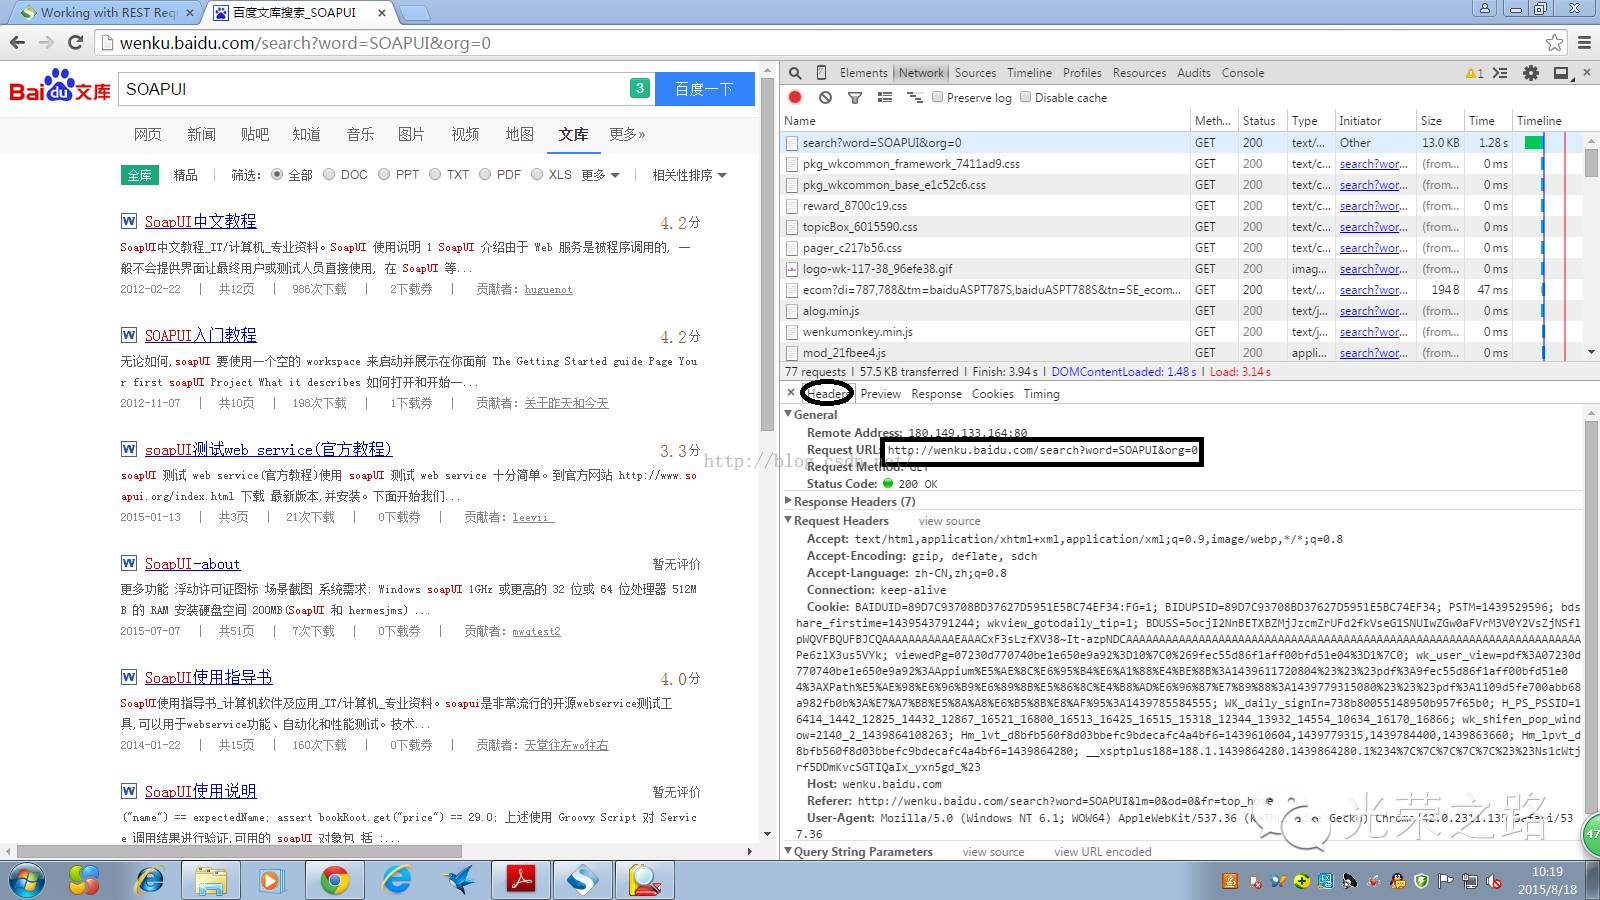Open the SoapUI中文教程 result link
Screen dimensions: 1600x900
(x=200, y=222)
